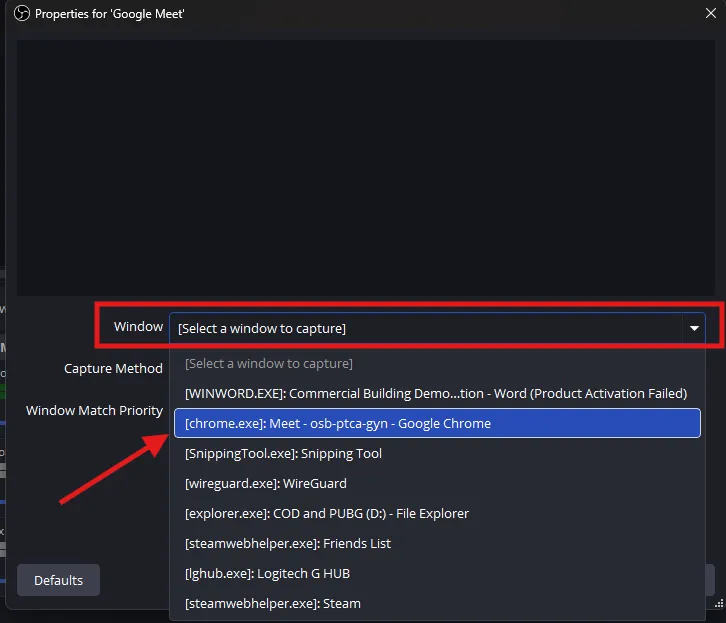The image size is (726, 623).
Task: Select the WINWORD.EXE Commercial Building window
Action: (x=436, y=393)
